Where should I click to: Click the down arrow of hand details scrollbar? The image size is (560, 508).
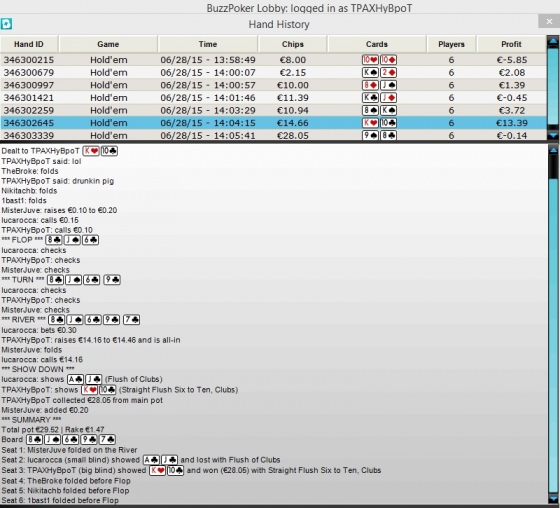[553, 498]
